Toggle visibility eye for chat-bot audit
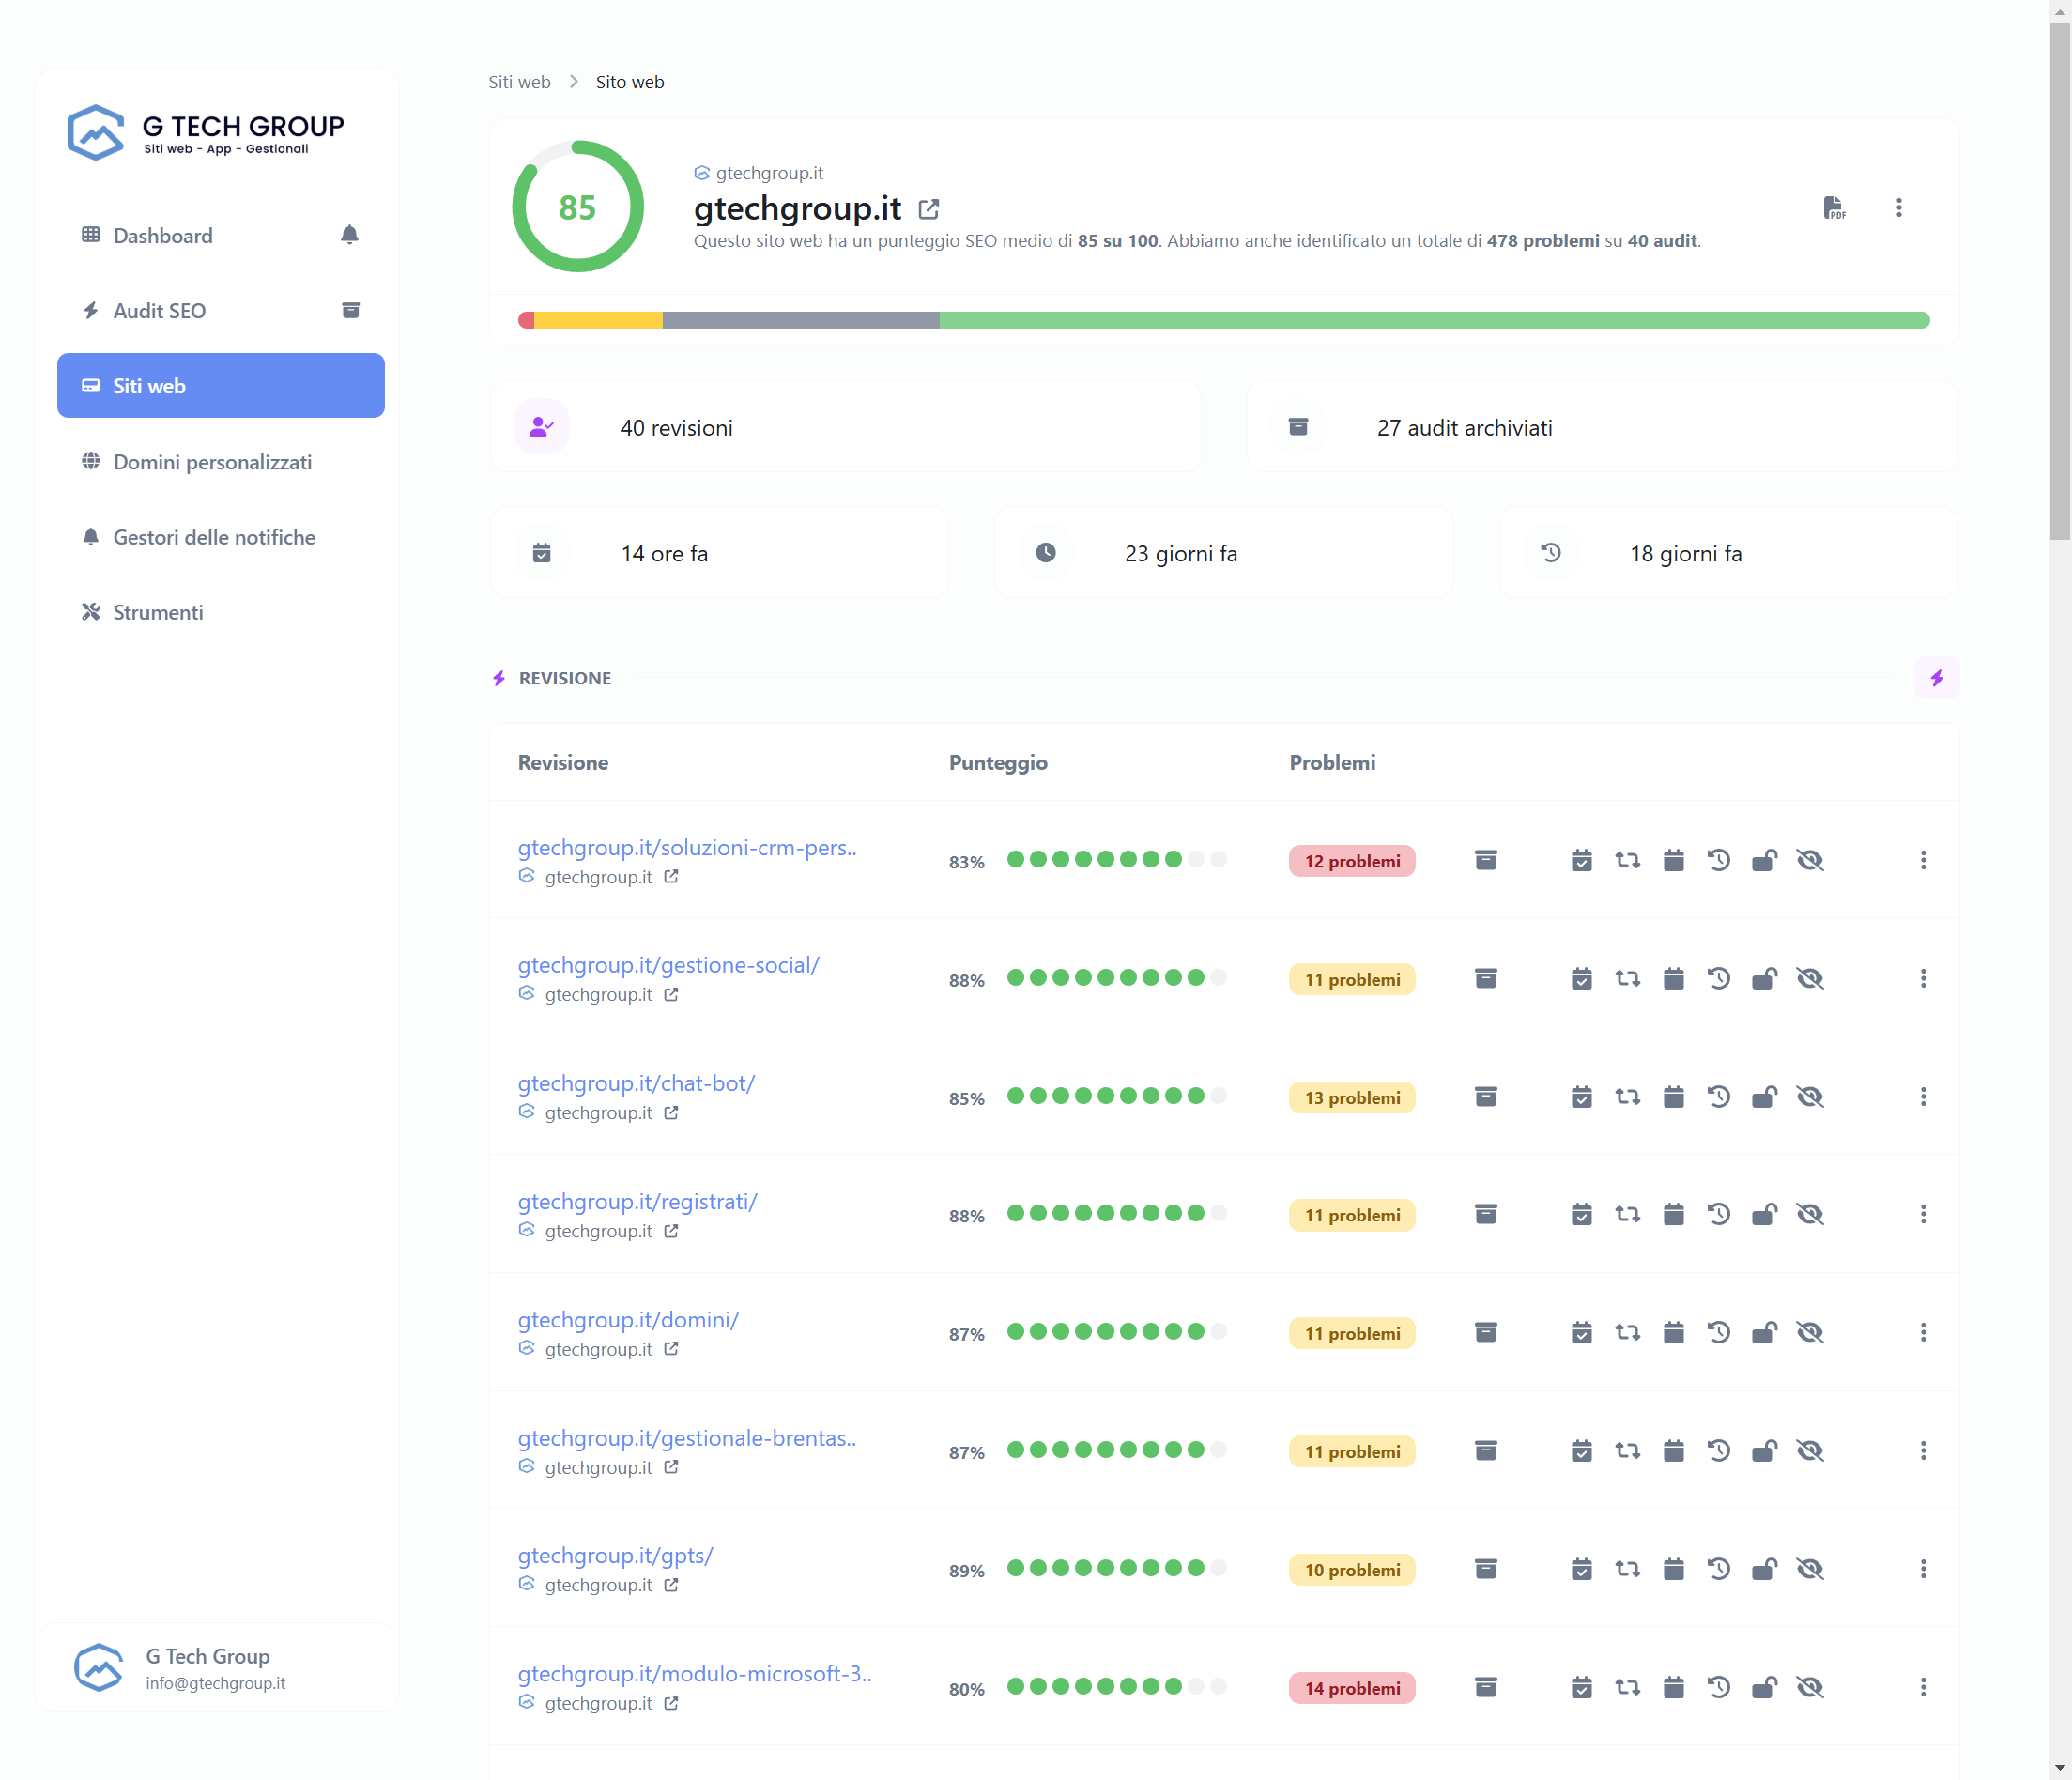This screenshot has height=1780, width=2072. [x=1810, y=1097]
